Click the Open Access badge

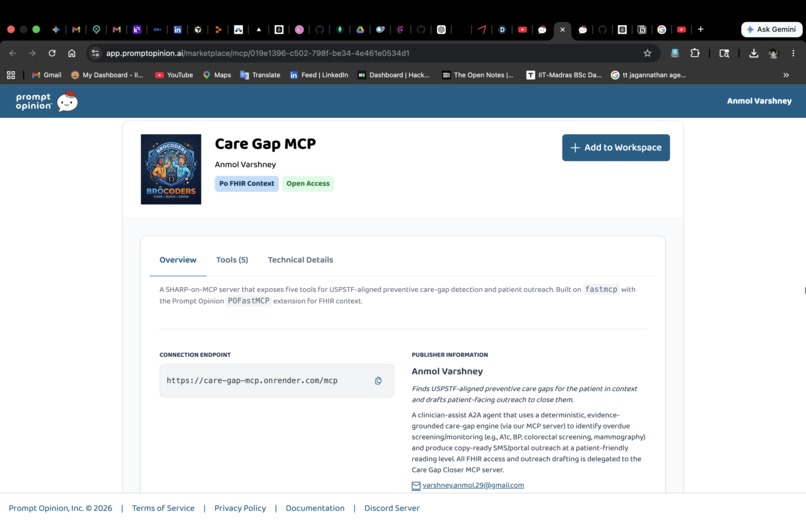[308, 184]
